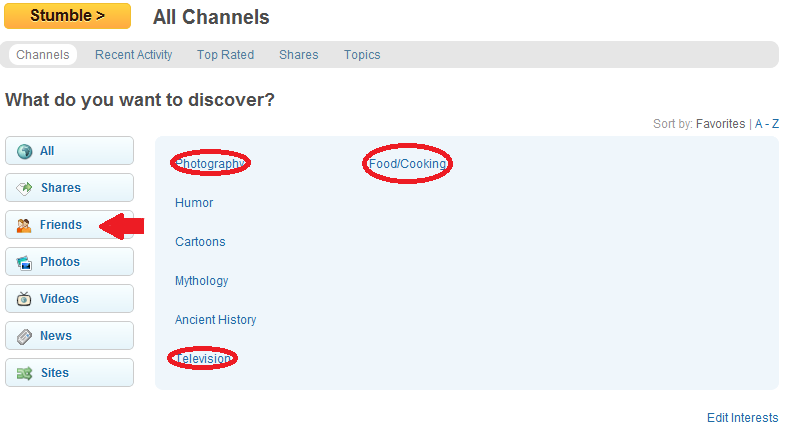Open the Television channel link

(x=203, y=358)
